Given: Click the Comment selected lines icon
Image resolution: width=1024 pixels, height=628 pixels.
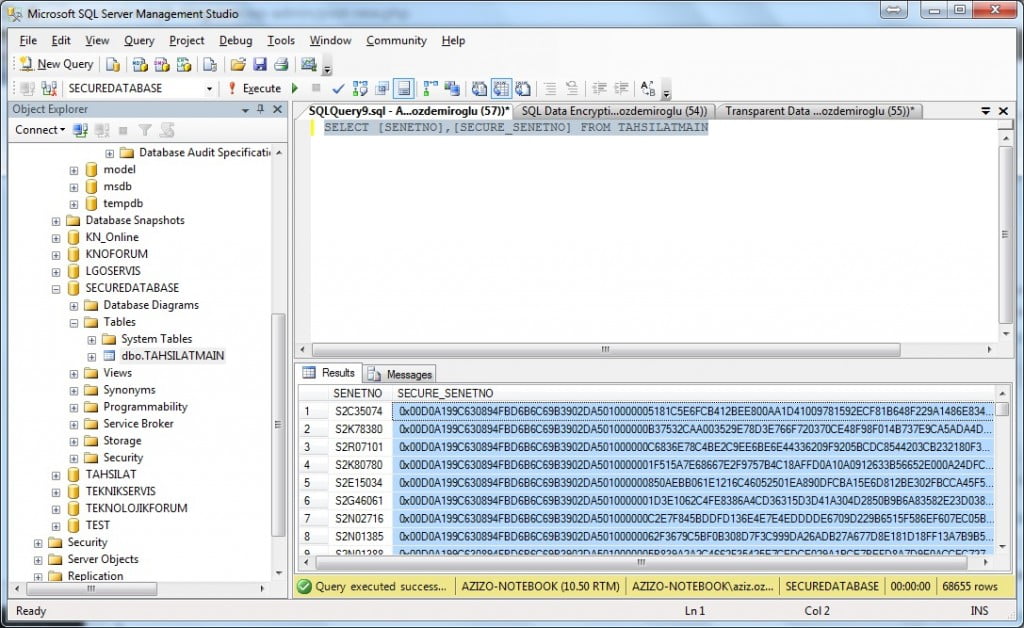Looking at the screenshot, I should pyautogui.click(x=598, y=88).
